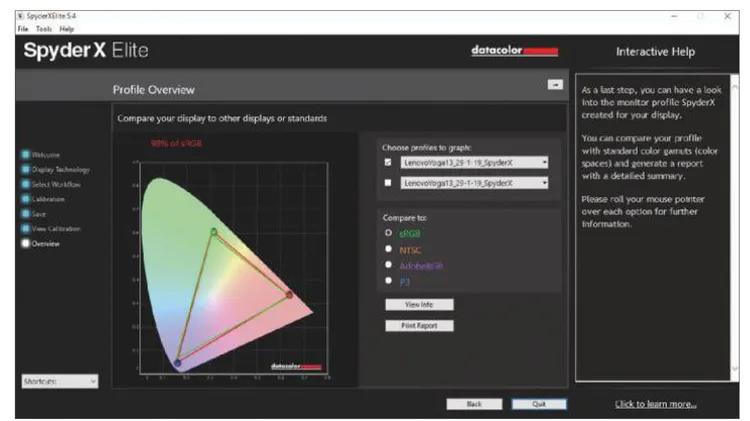Screen dimensions: 750x421
Task: Open the Shortcuts dropdown
Action: pyautogui.click(x=60, y=381)
